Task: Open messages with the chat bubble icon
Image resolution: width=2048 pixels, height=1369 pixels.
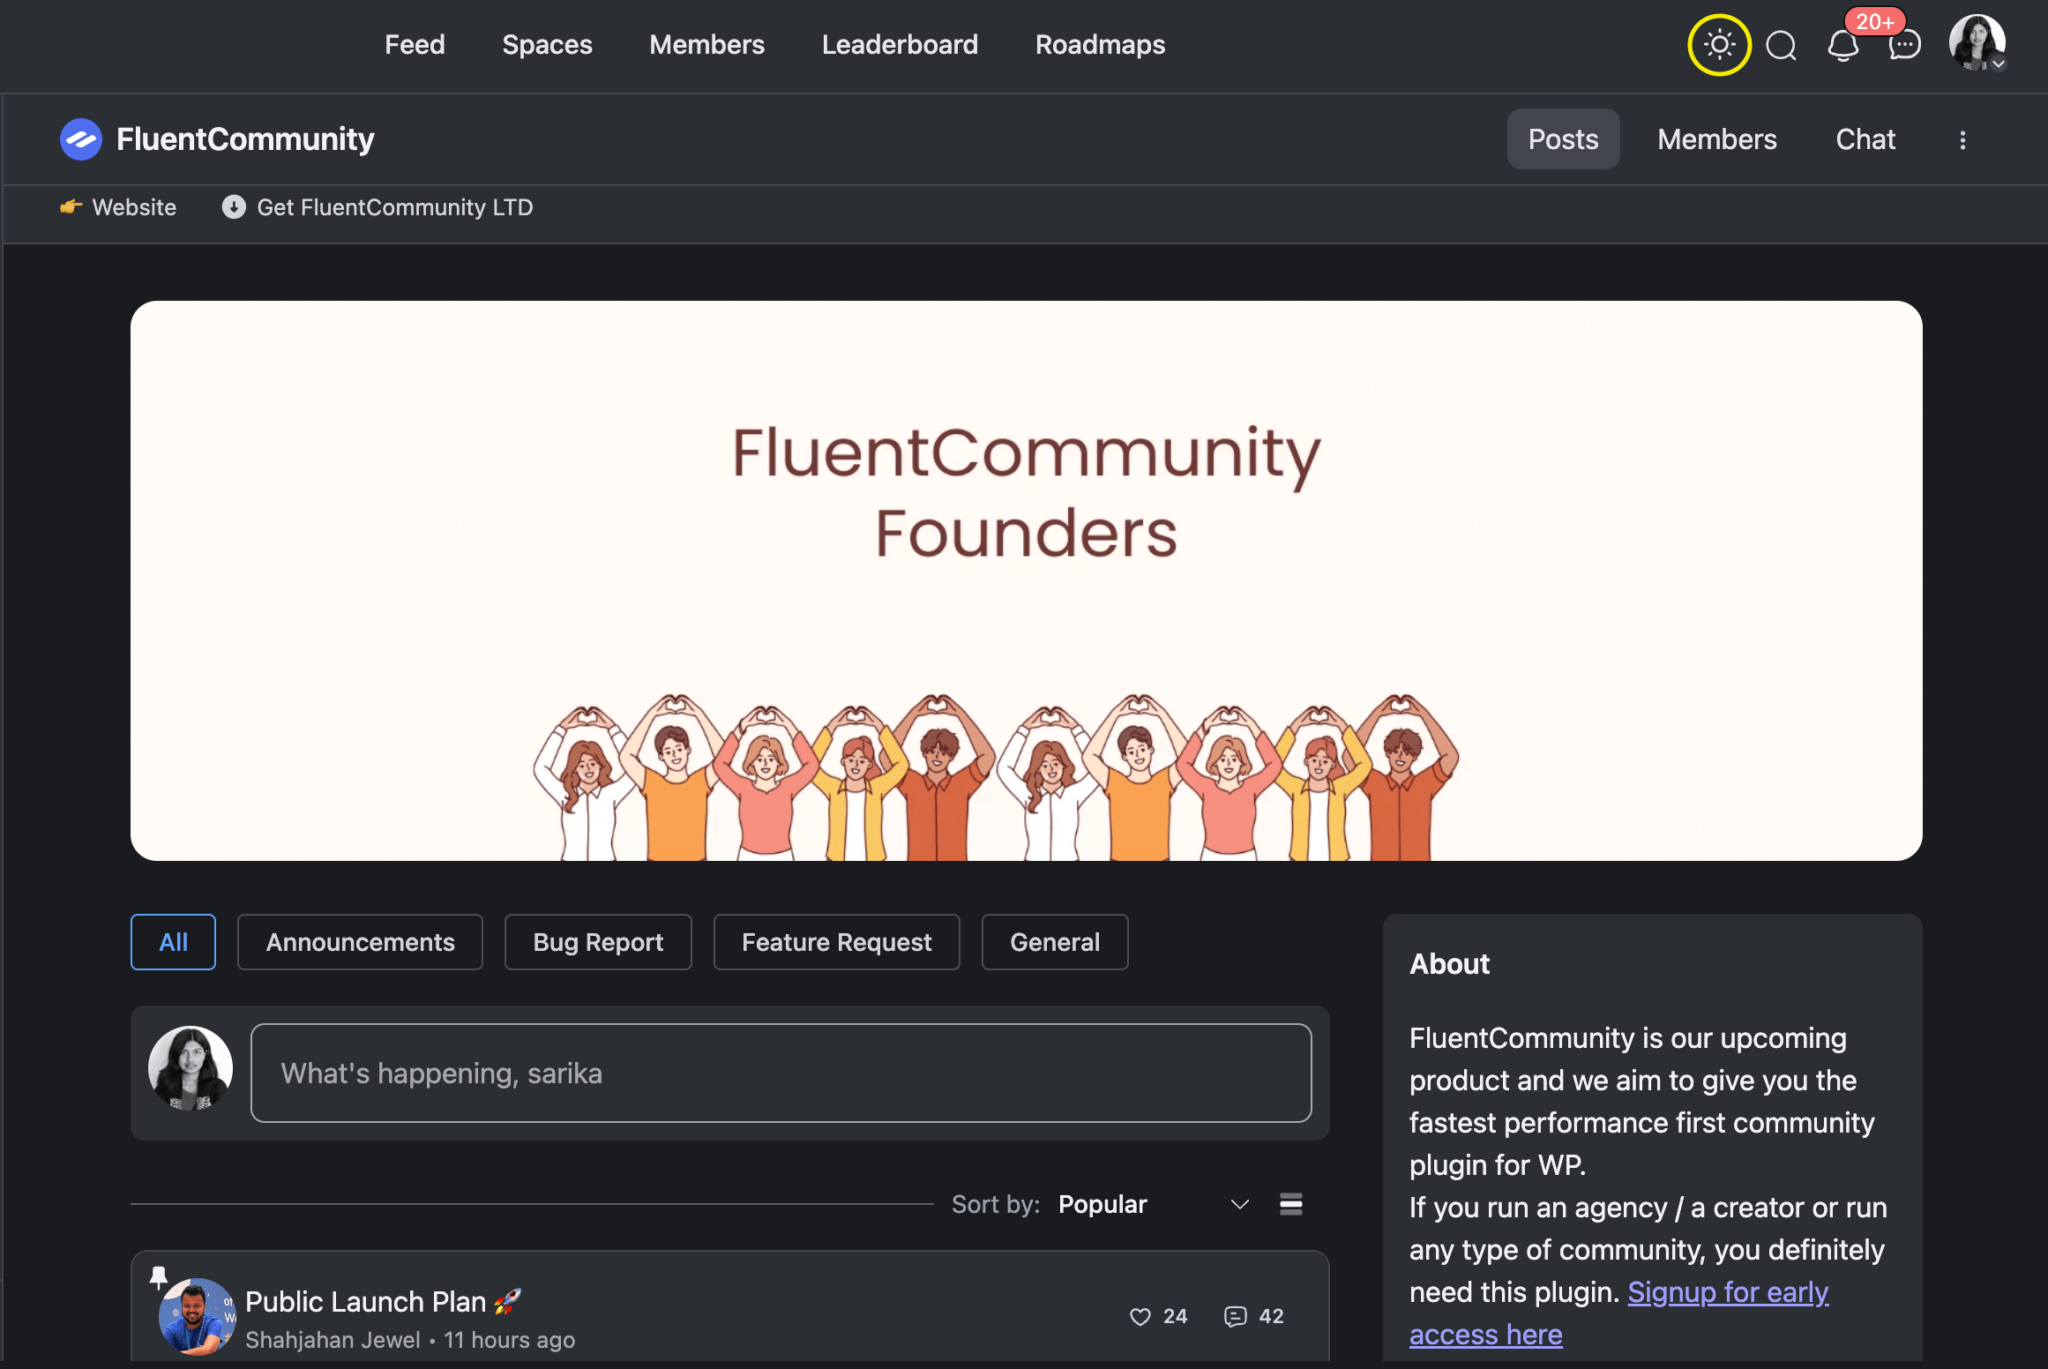Action: 1906,46
